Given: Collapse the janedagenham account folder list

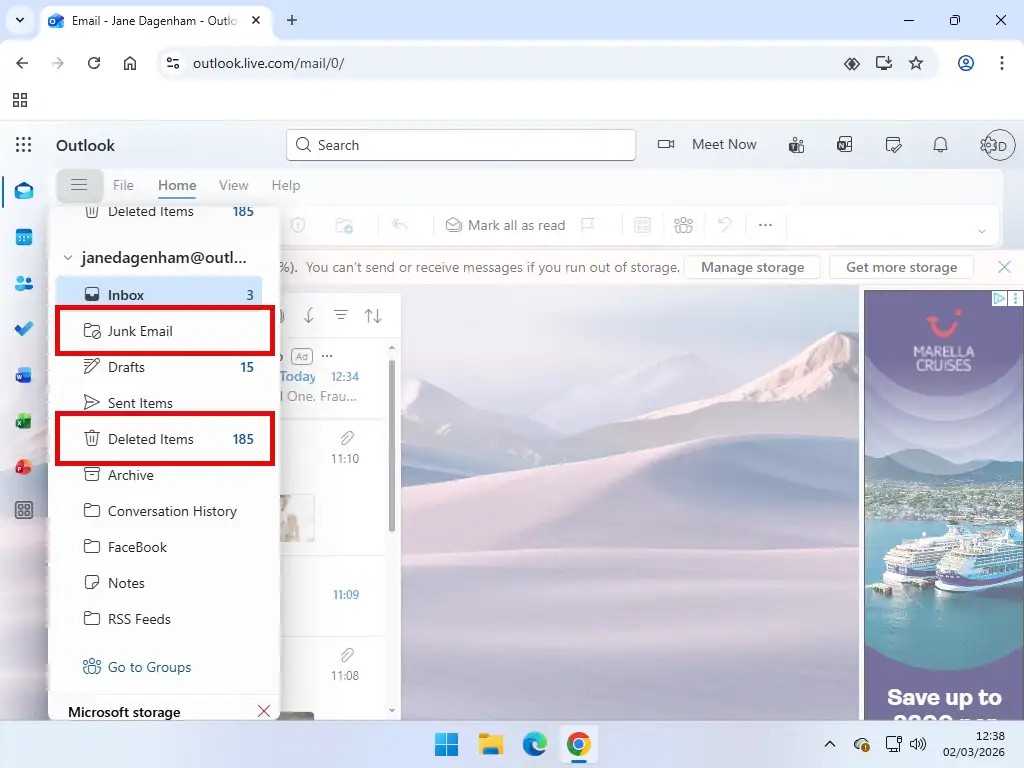Looking at the screenshot, I should click(68, 257).
